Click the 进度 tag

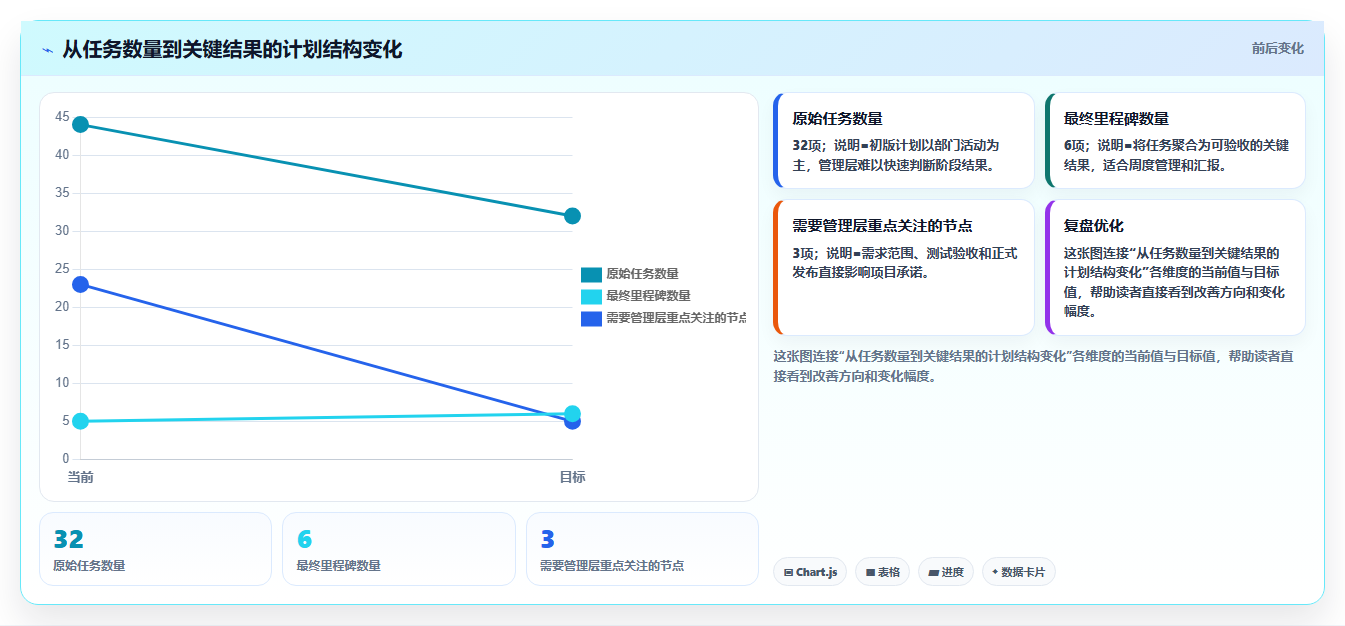pyautogui.click(x=946, y=572)
